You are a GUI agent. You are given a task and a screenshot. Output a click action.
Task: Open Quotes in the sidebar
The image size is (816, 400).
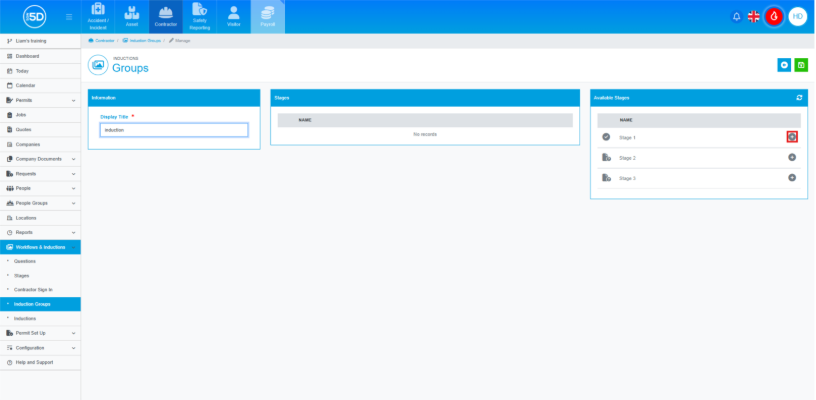coord(40,129)
